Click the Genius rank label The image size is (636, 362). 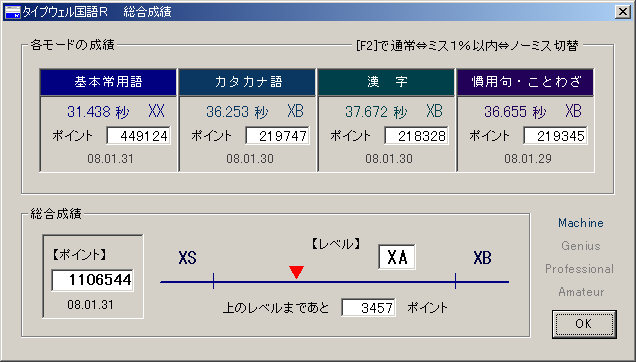581,246
